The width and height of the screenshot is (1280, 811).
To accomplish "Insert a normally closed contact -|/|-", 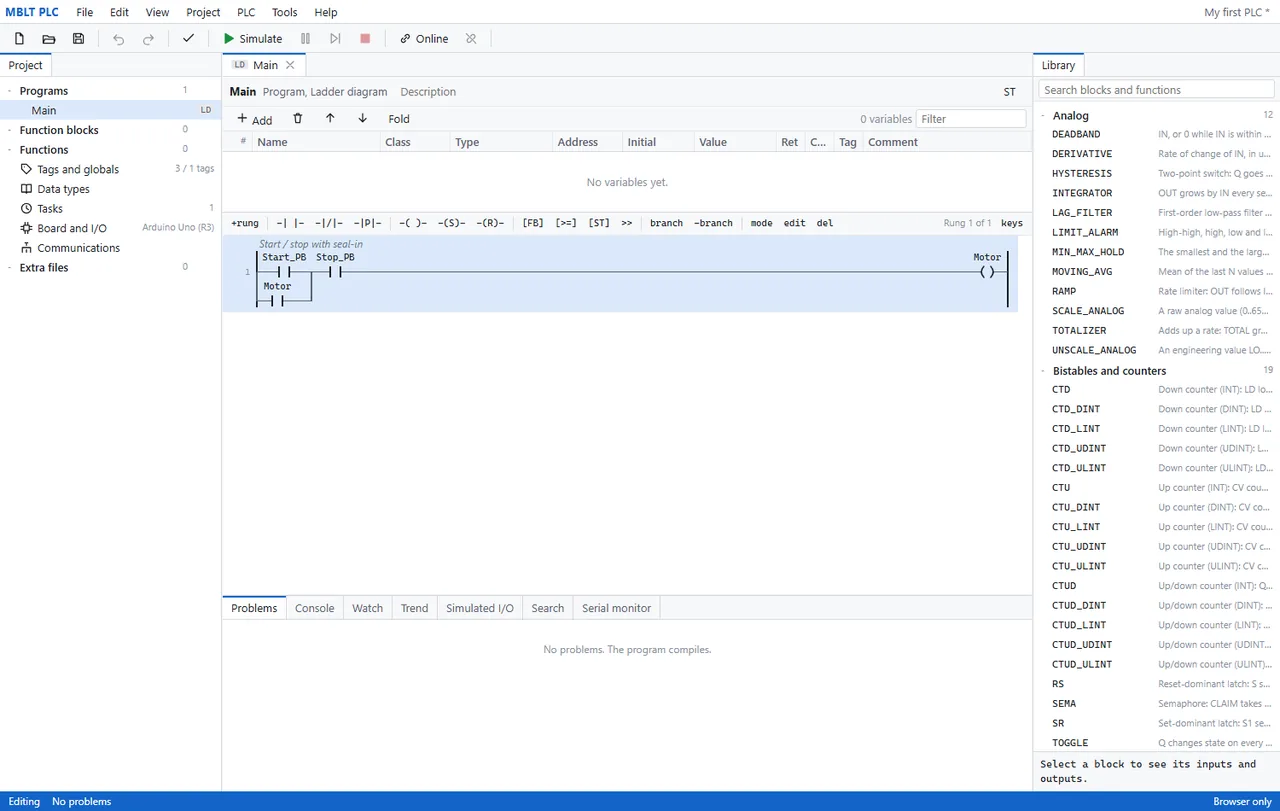I will [x=329, y=223].
